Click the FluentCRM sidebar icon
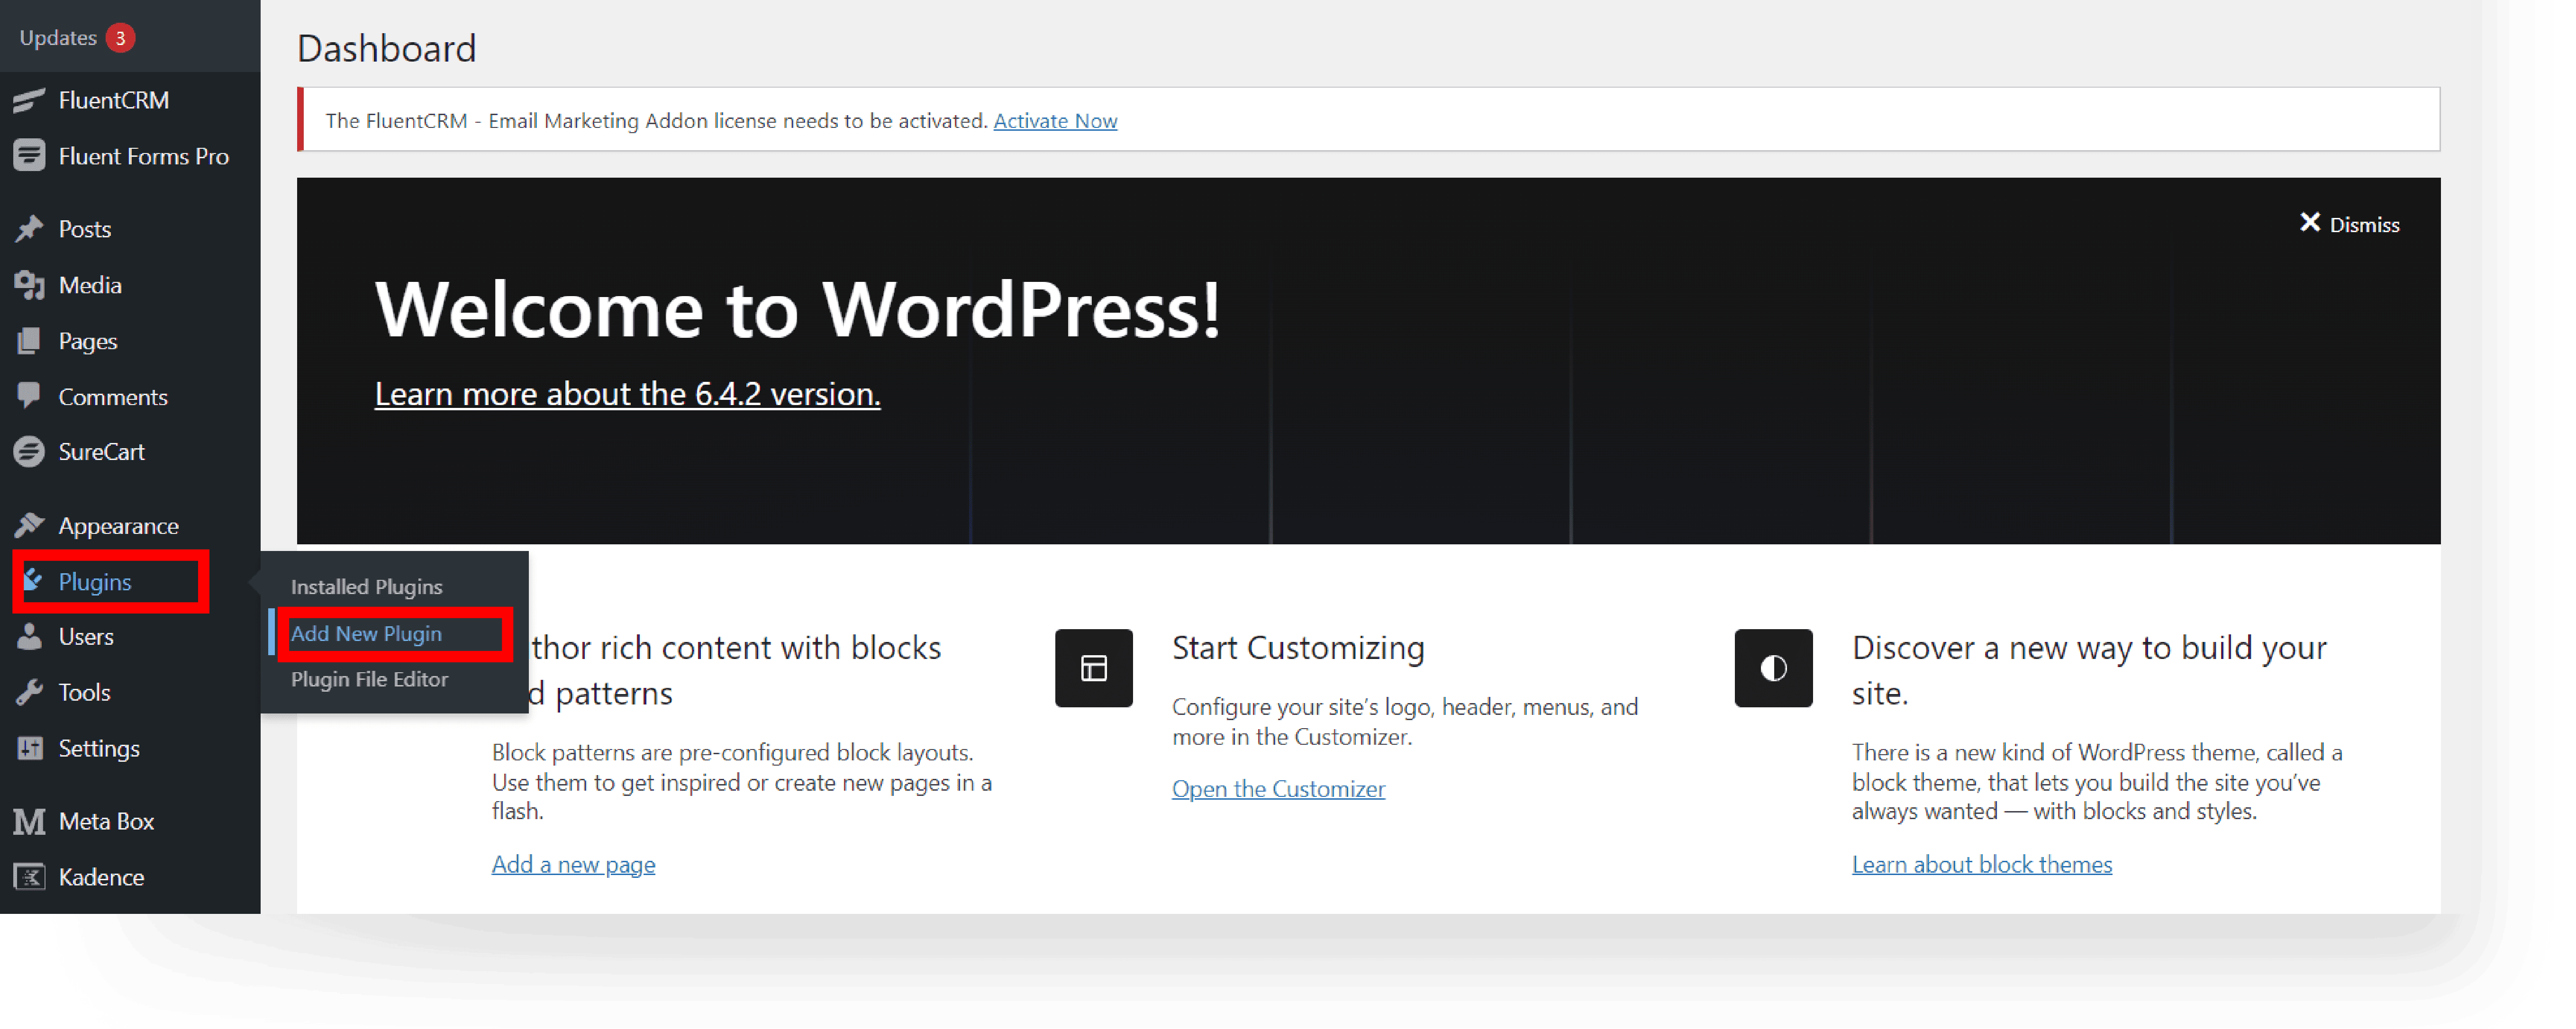2576x1029 pixels. coord(29,100)
